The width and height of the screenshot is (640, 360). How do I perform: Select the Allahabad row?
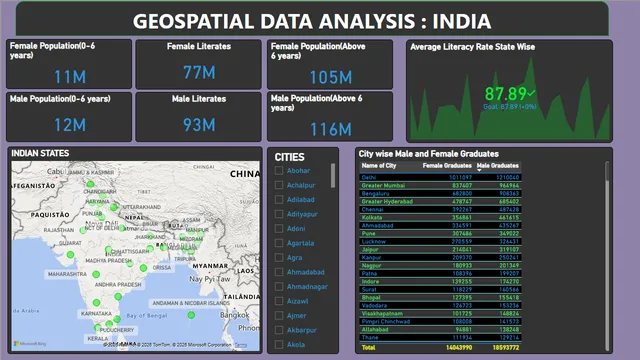coord(440,329)
